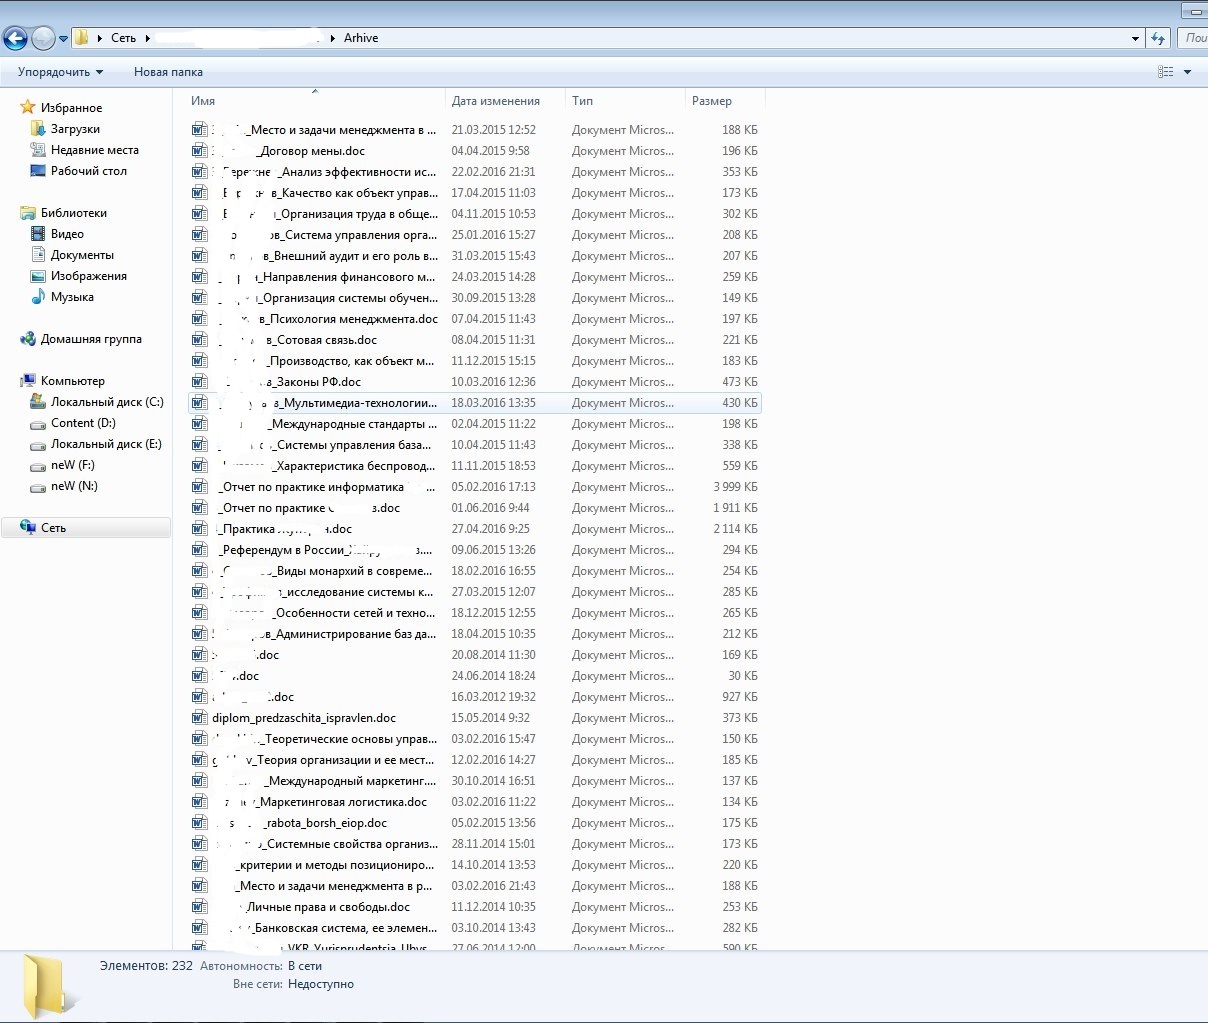Screen dimensions: 1208x1023
Task: Open Домашняя группа icon in sidebar
Action: click(28, 339)
